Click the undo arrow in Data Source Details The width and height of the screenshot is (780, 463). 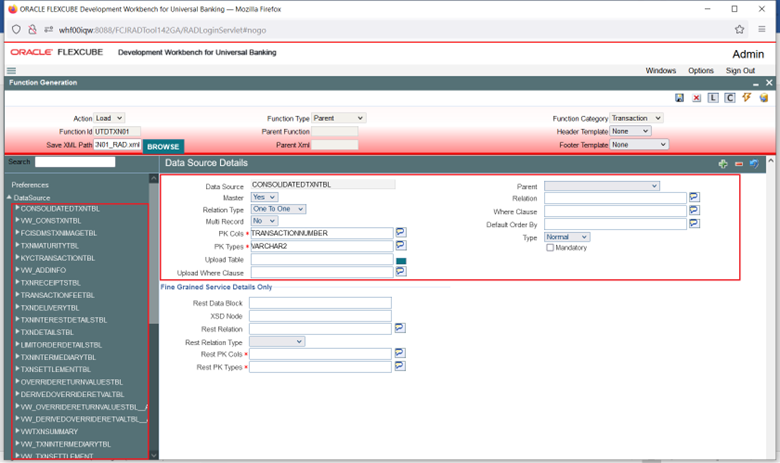point(754,164)
